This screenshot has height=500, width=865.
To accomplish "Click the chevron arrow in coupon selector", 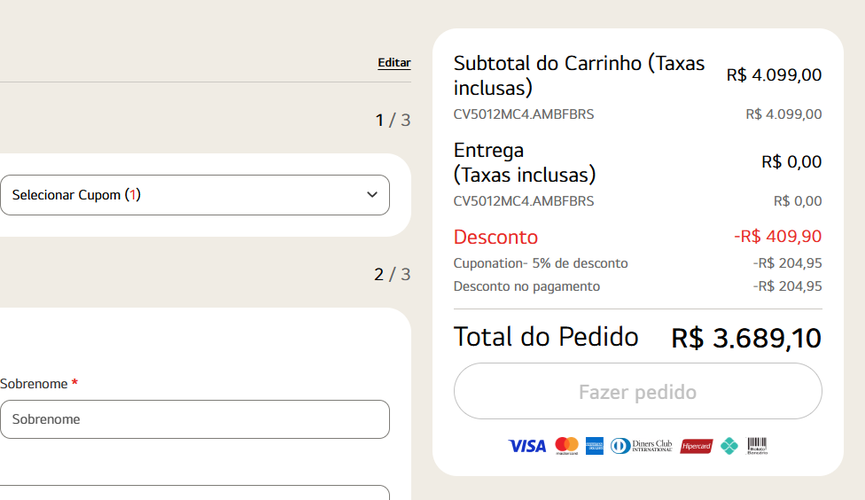I will [372, 195].
